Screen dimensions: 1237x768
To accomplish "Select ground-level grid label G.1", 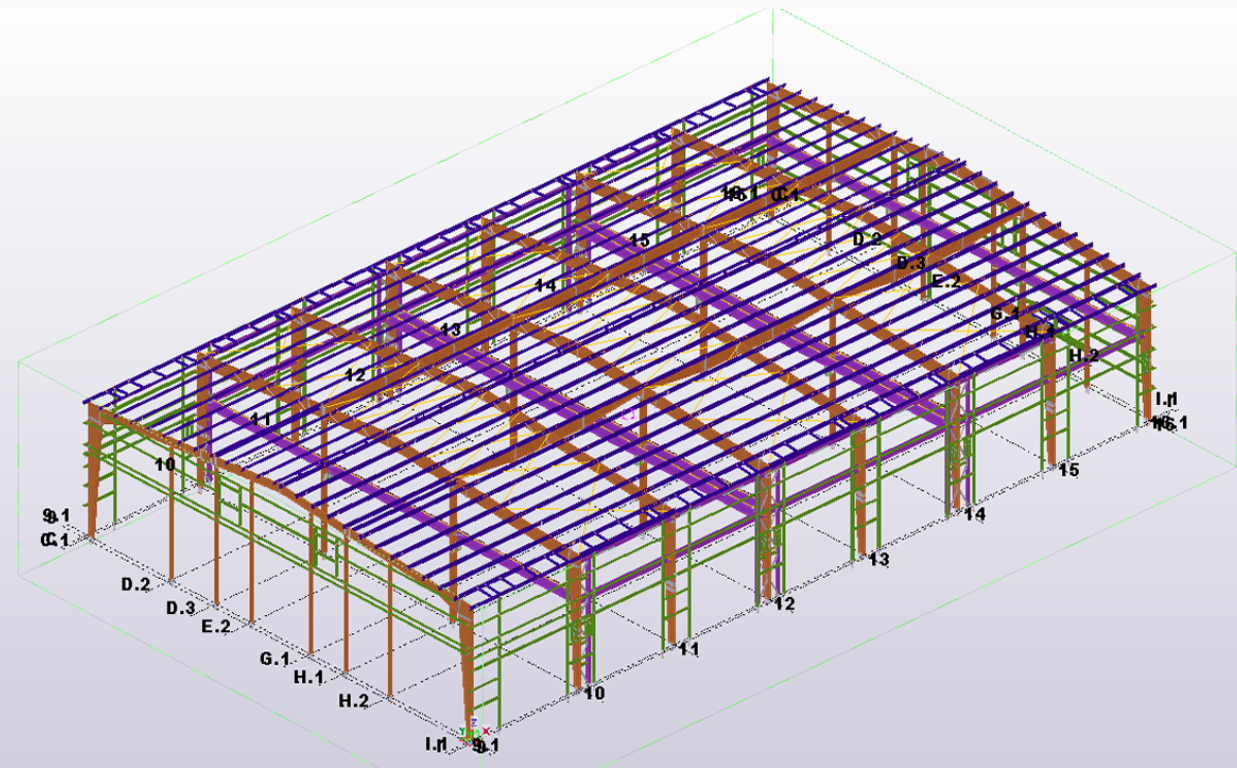I will [275, 659].
